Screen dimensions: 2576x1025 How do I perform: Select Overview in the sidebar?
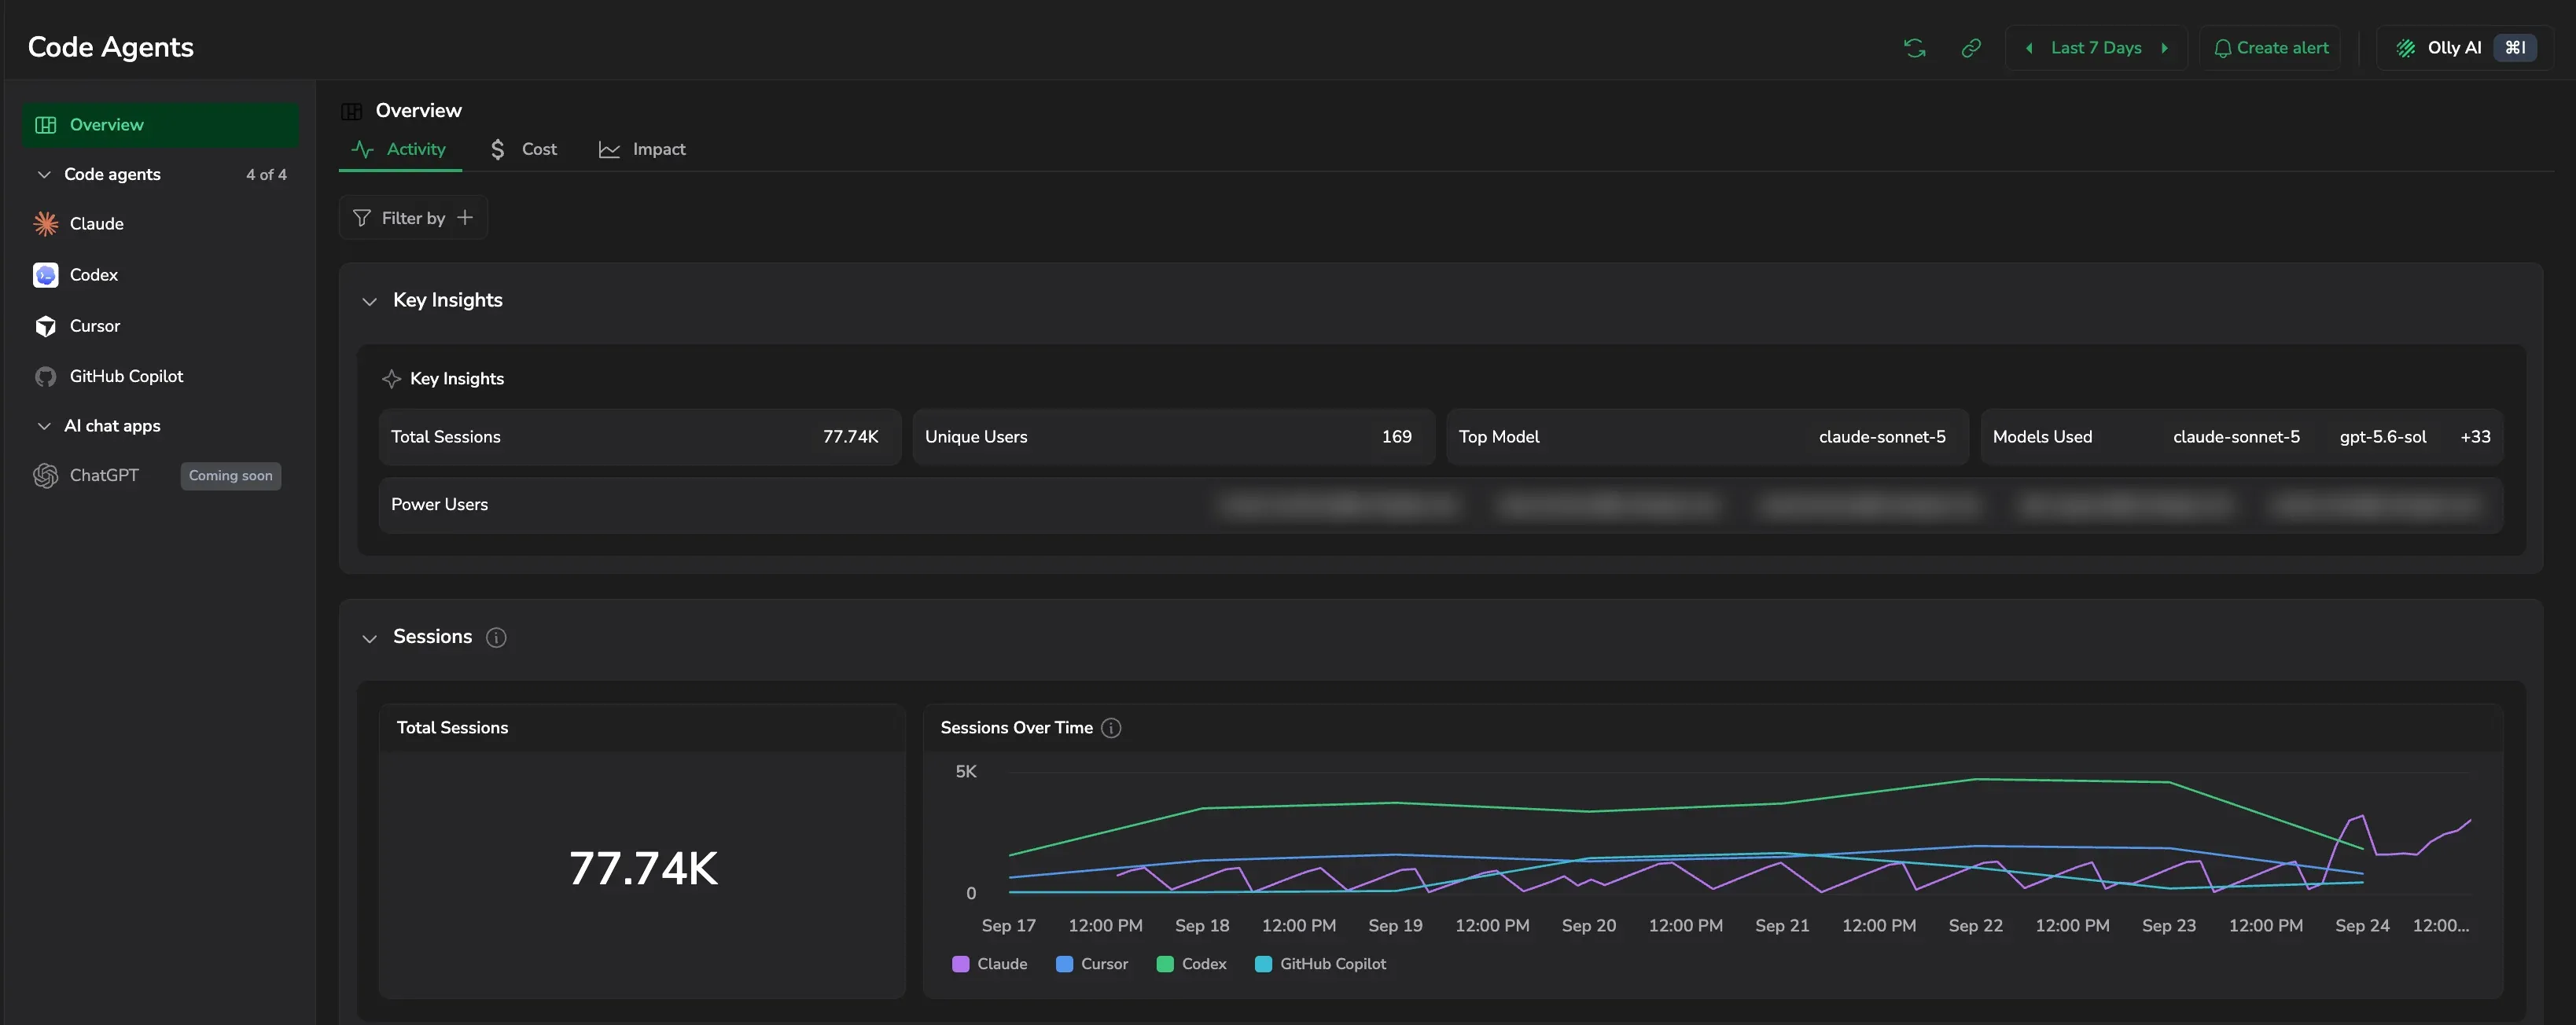tap(160, 125)
